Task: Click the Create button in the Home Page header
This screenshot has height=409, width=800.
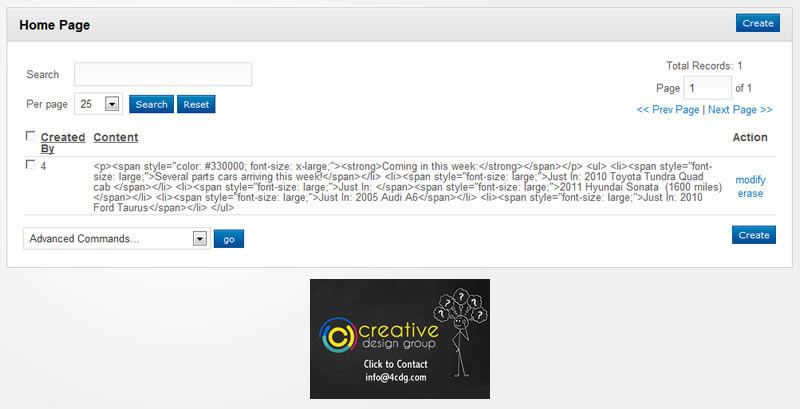Action: pyautogui.click(x=755, y=23)
